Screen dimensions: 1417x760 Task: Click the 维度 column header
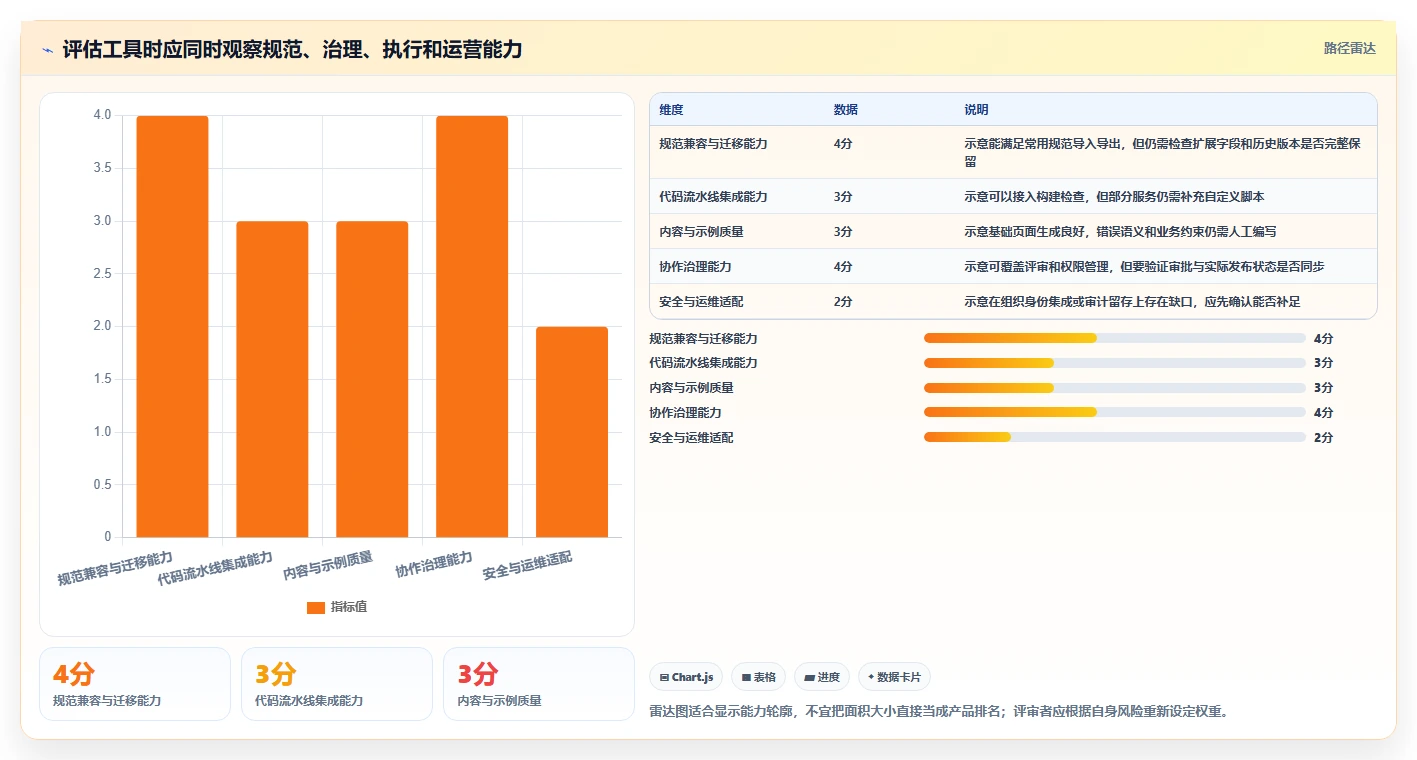point(671,109)
